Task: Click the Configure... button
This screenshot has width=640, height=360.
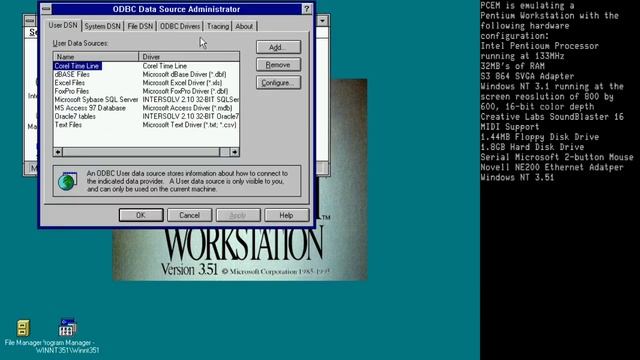Action: pyautogui.click(x=278, y=83)
